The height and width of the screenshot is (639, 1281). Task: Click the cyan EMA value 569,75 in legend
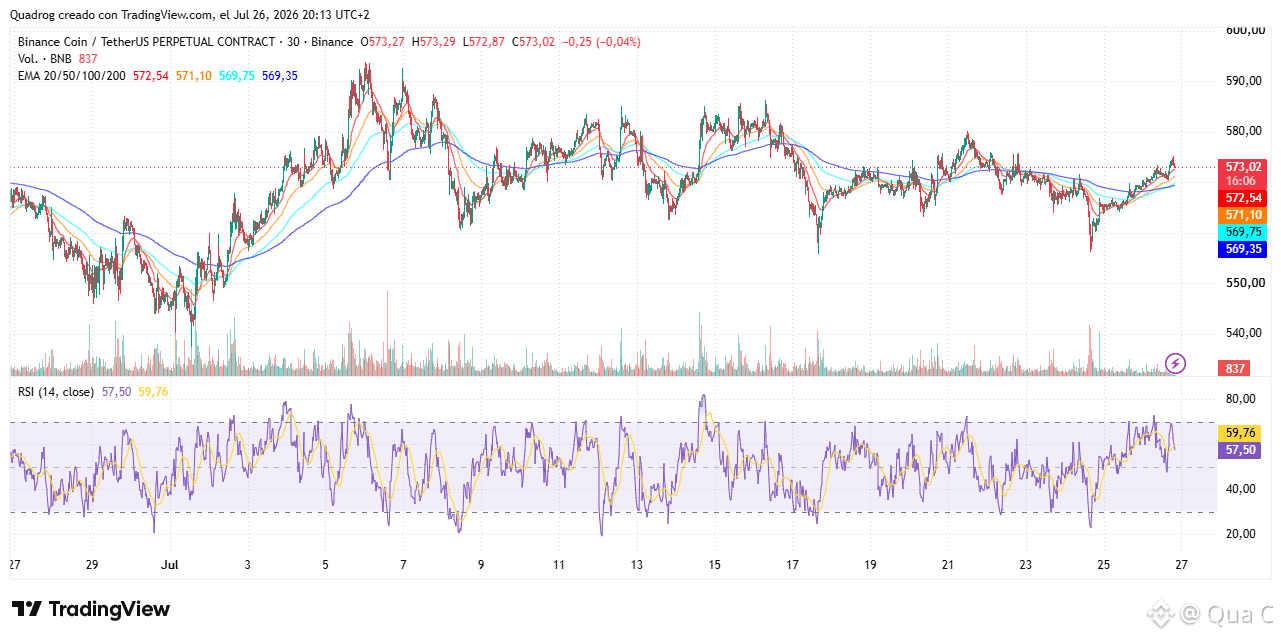point(237,76)
